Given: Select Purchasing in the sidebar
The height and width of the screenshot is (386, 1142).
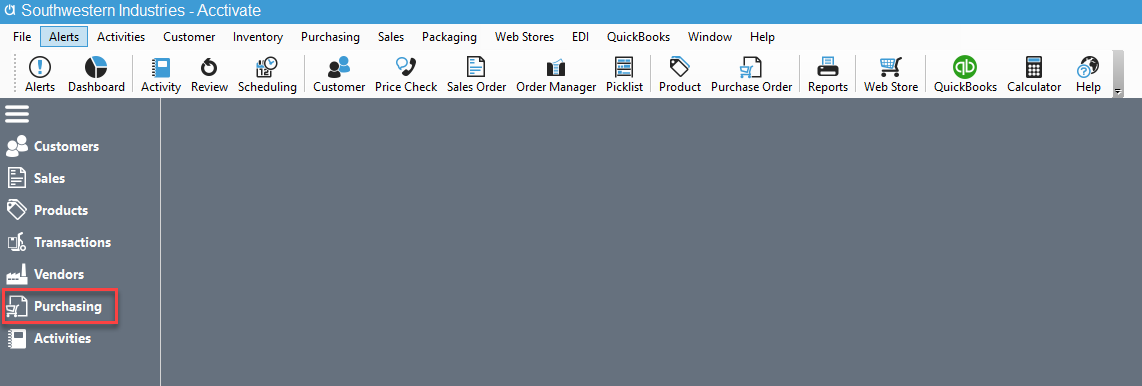Looking at the screenshot, I should point(60,307).
